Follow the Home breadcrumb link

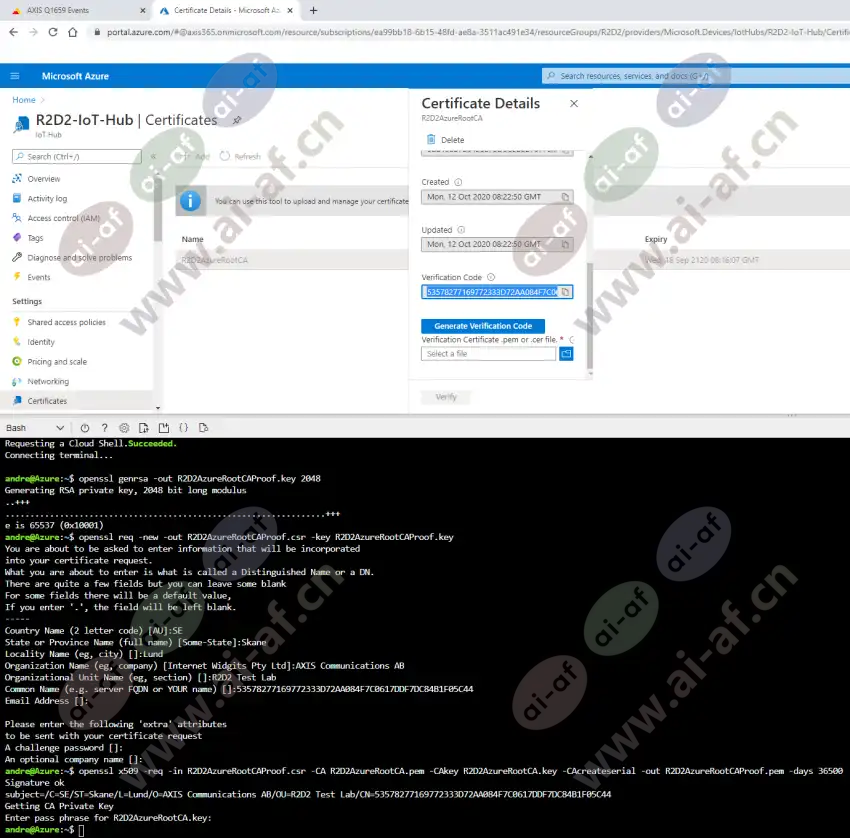point(23,100)
